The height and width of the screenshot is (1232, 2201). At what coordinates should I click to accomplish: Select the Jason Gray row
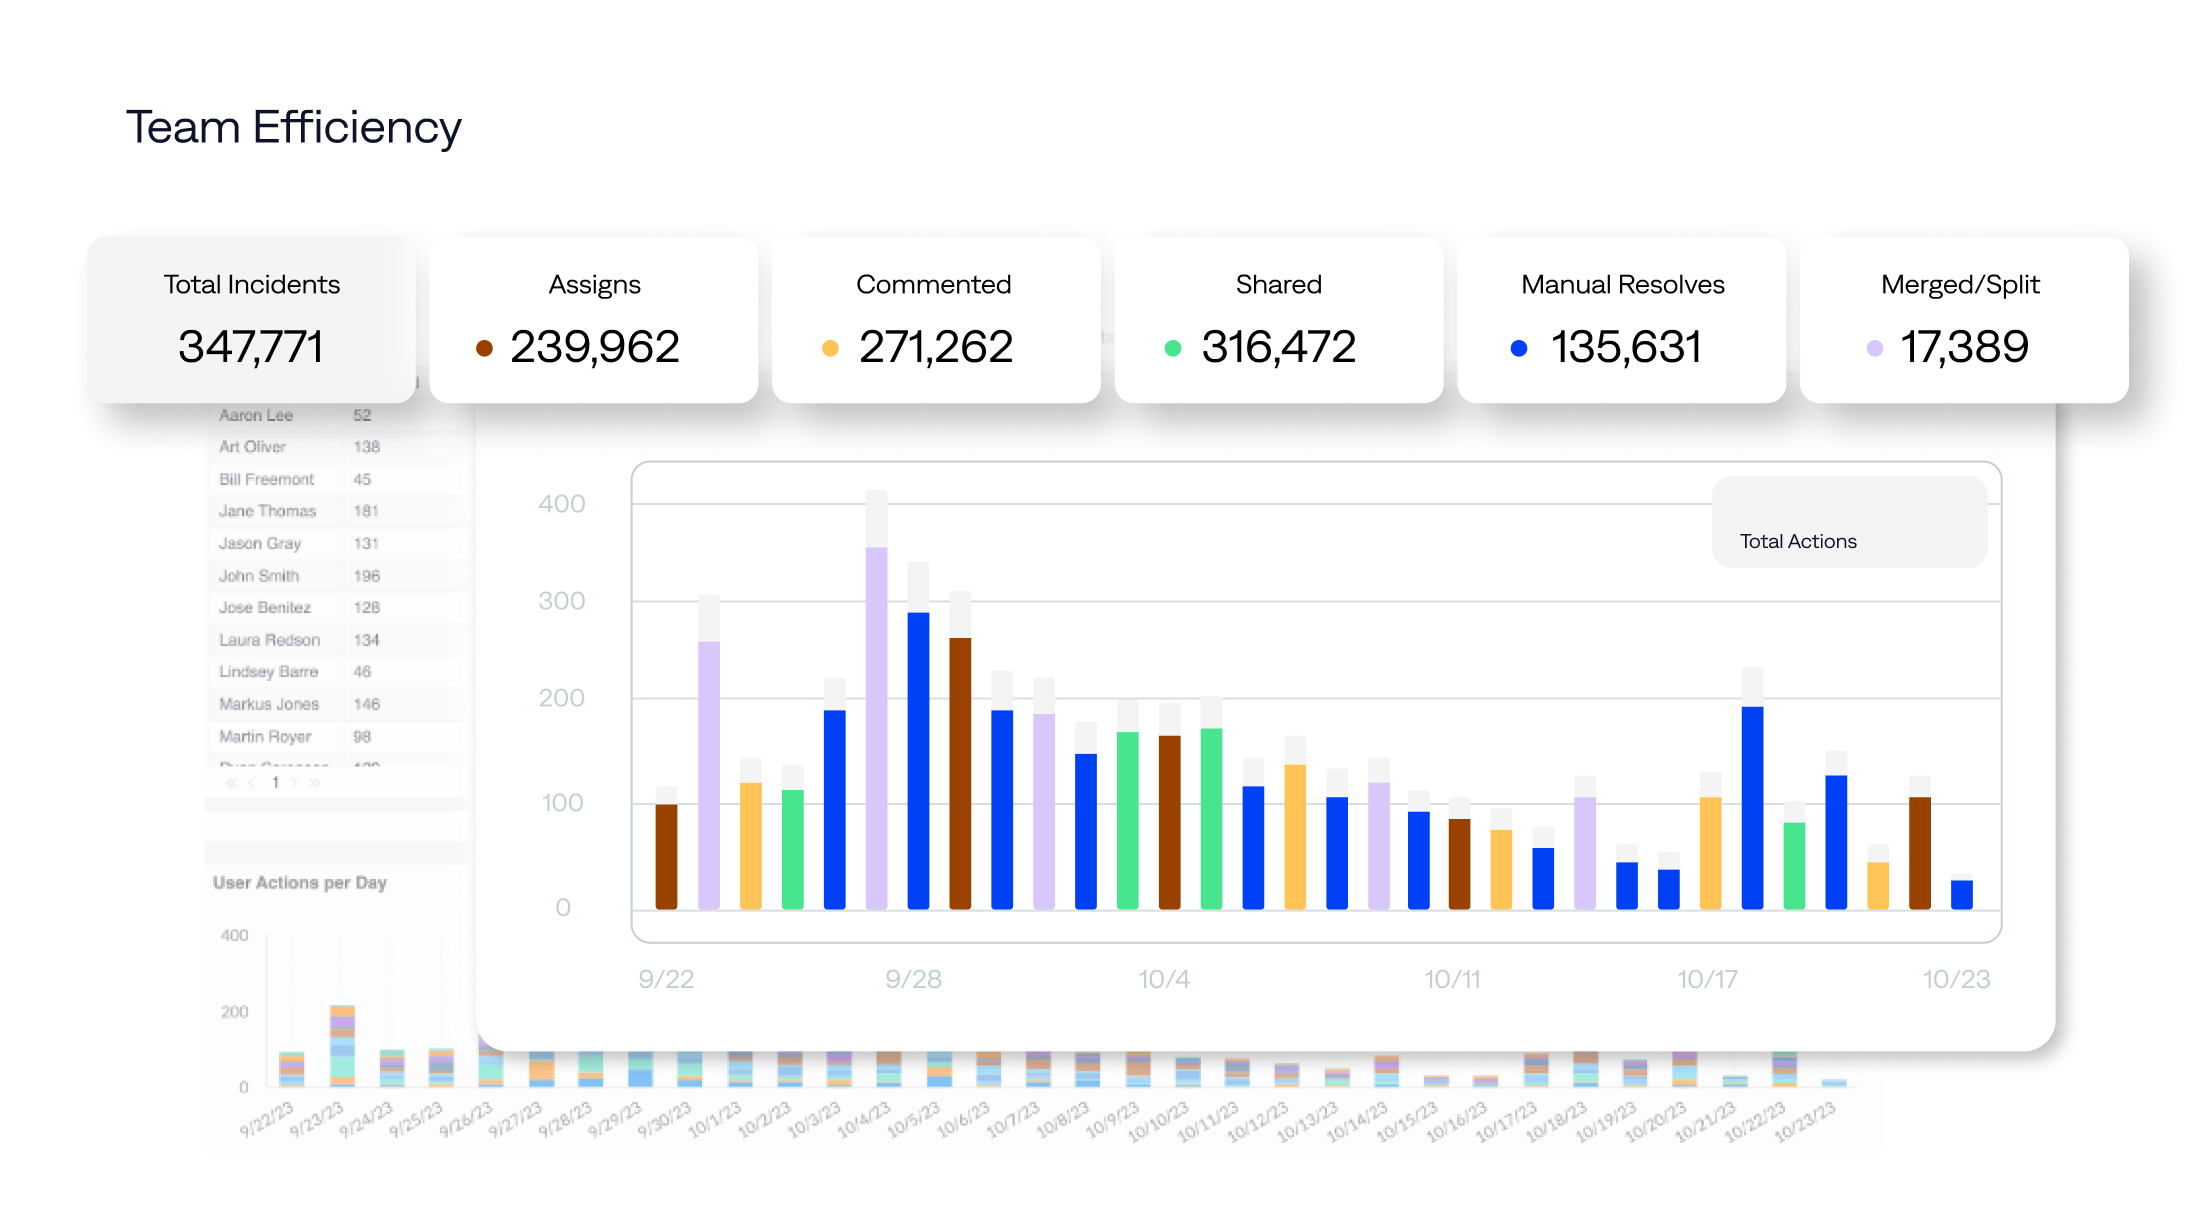click(x=340, y=543)
